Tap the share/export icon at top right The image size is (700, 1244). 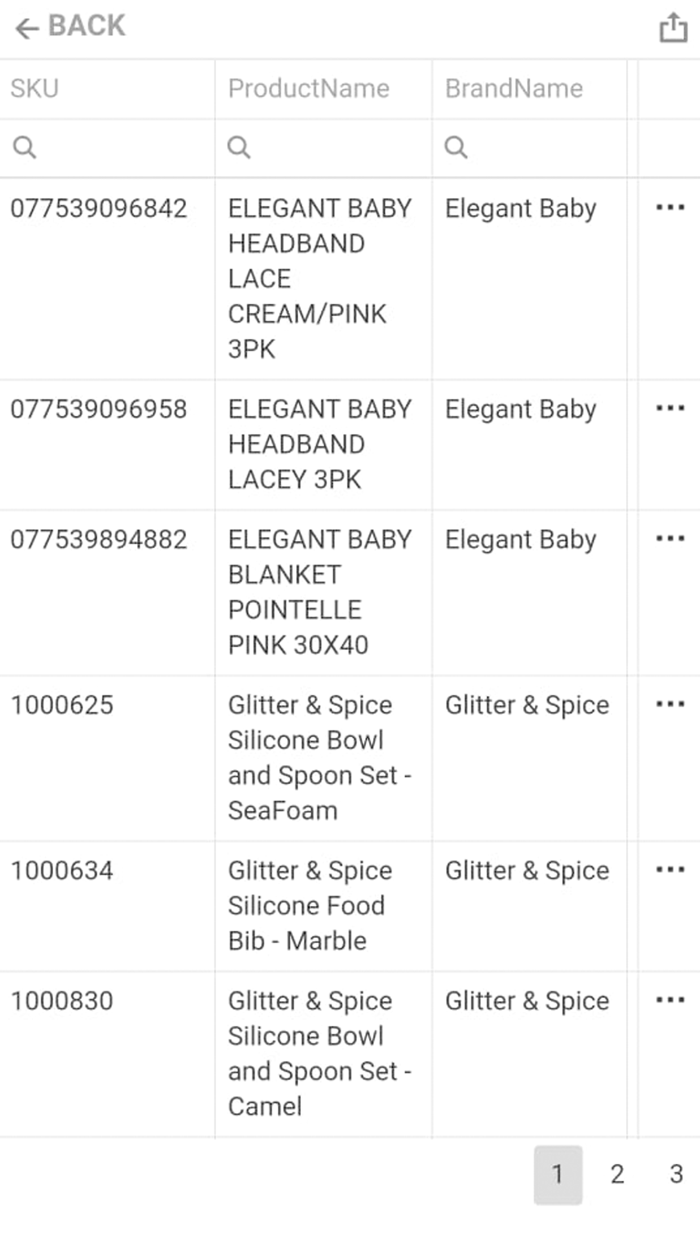(674, 26)
